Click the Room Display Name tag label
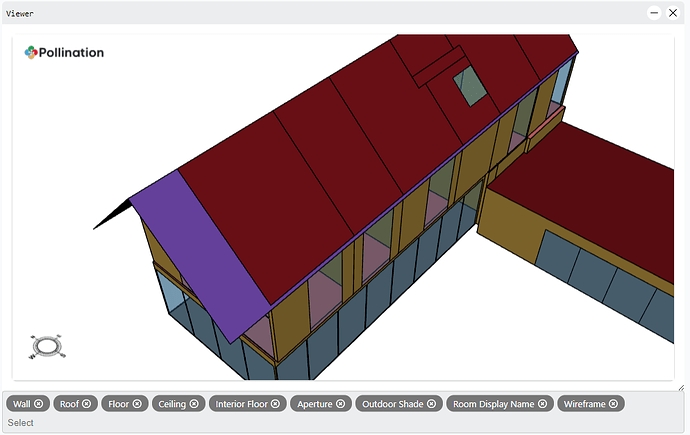 [493, 404]
